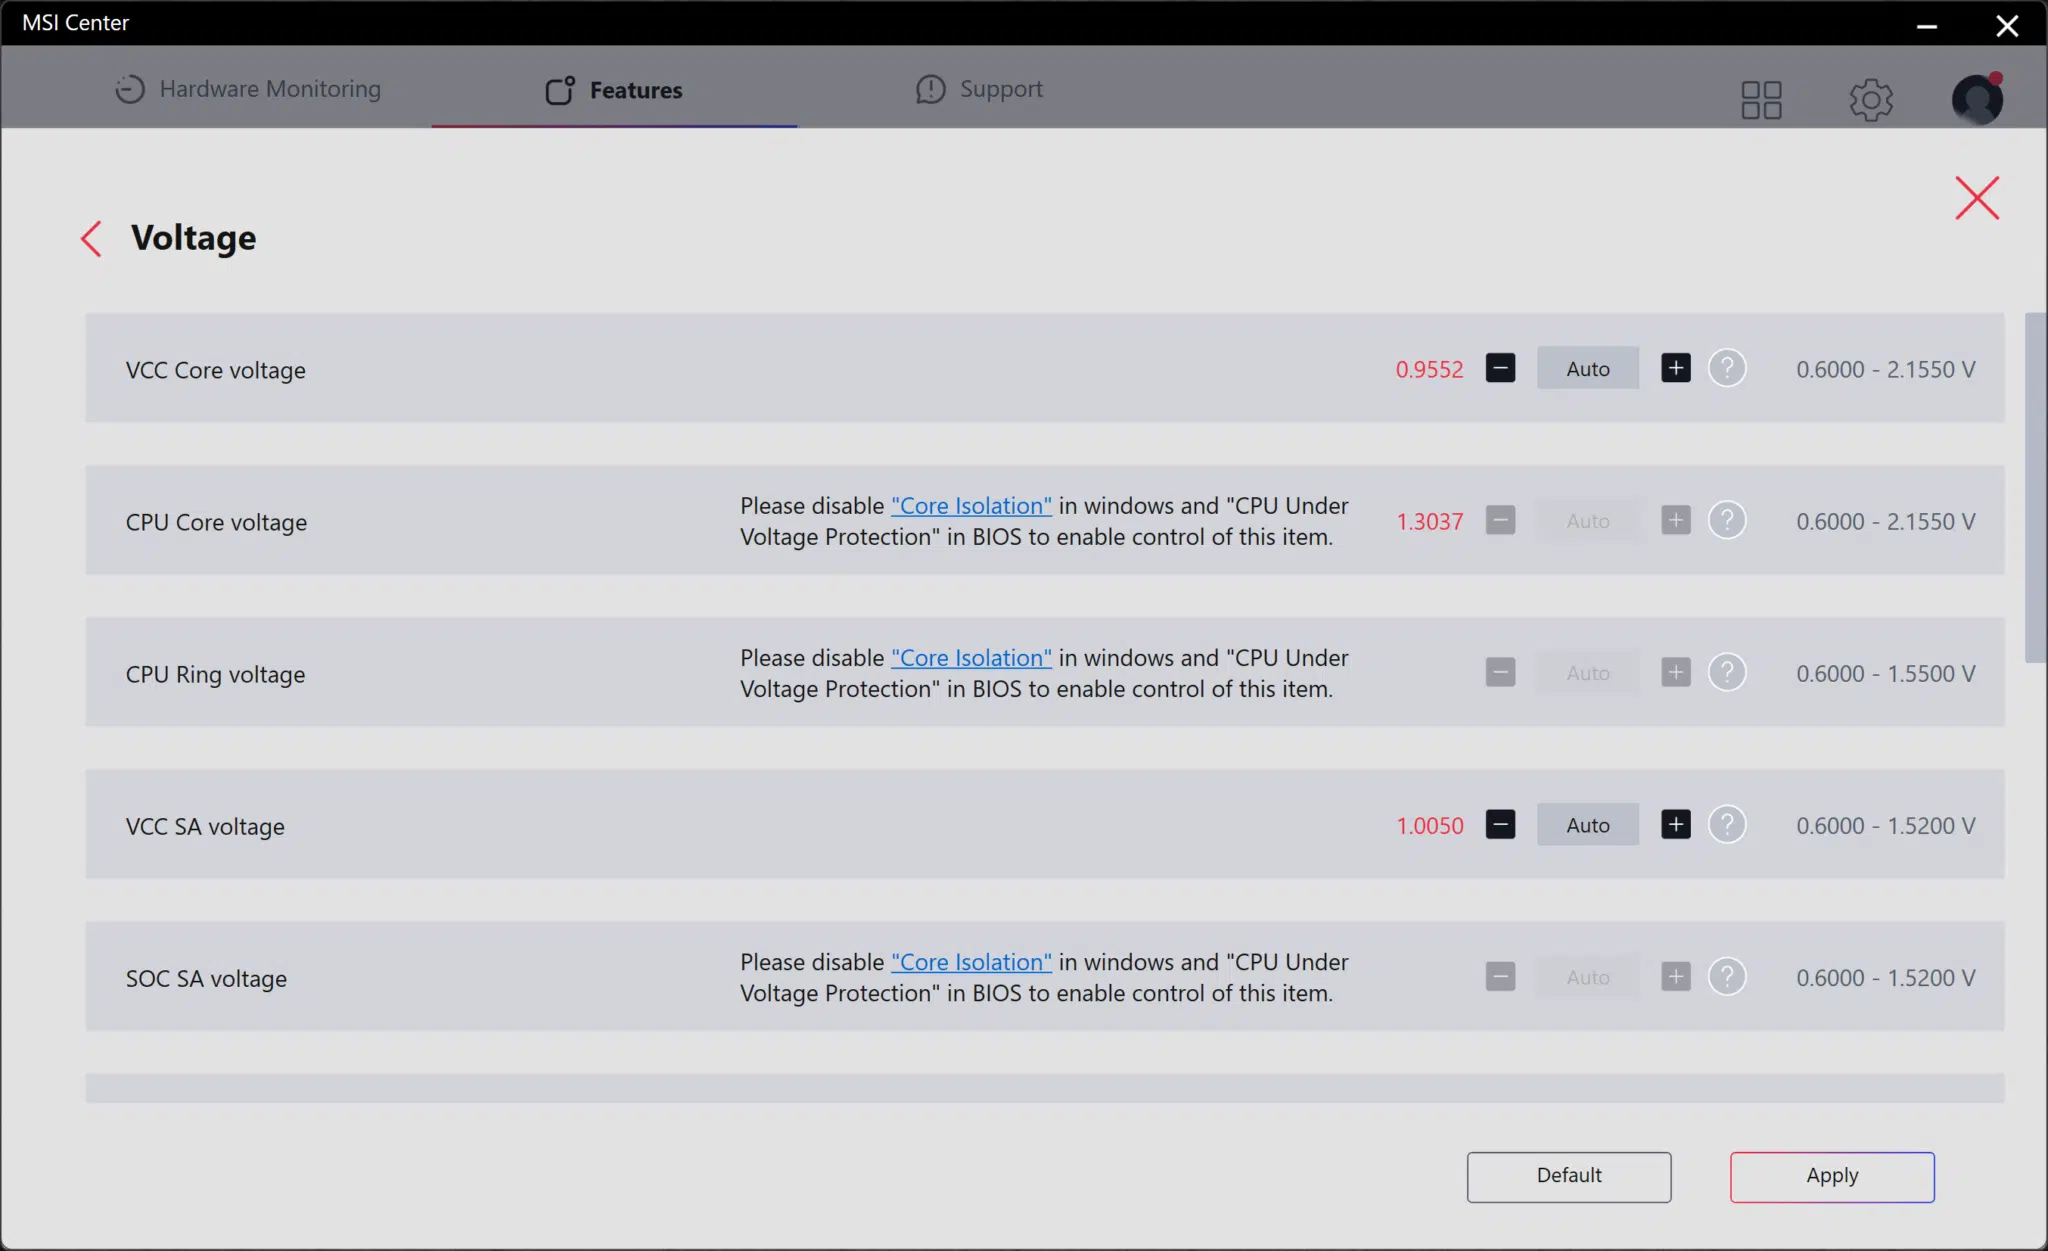
Task: Click the Voltage page heading
Action: [193, 238]
